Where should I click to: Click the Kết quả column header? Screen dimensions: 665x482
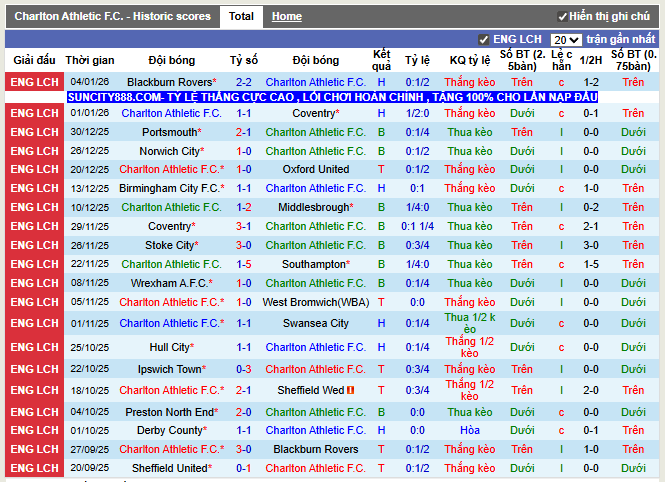[381, 60]
